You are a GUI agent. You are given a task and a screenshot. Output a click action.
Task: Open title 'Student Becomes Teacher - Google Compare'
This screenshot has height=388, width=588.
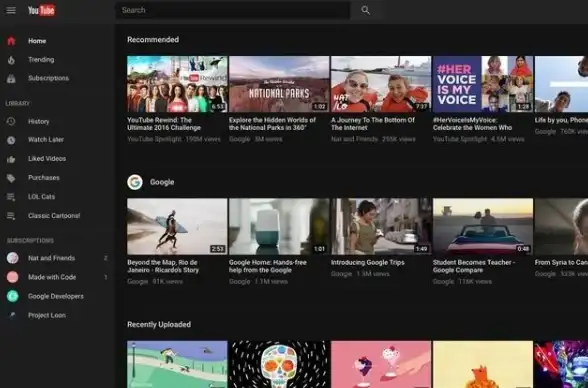tap(474, 266)
